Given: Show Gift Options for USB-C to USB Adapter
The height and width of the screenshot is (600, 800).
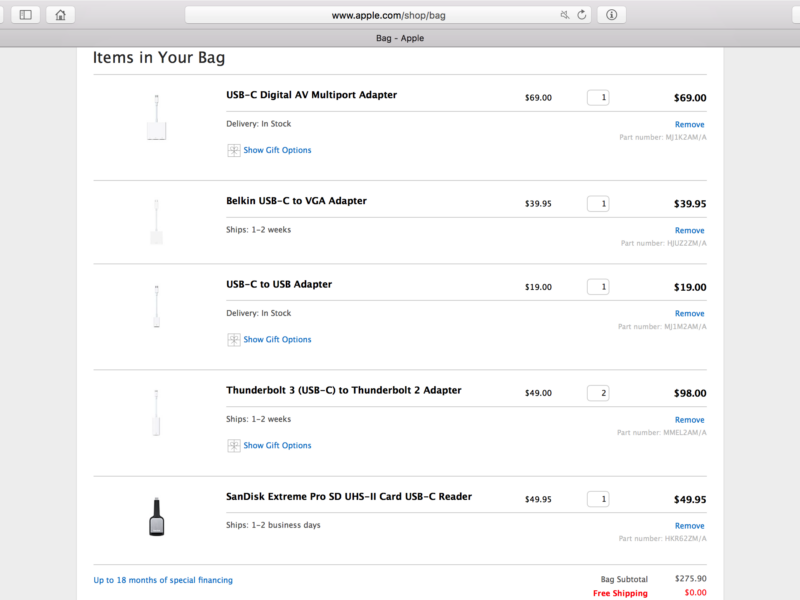Looking at the screenshot, I should [x=277, y=340].
